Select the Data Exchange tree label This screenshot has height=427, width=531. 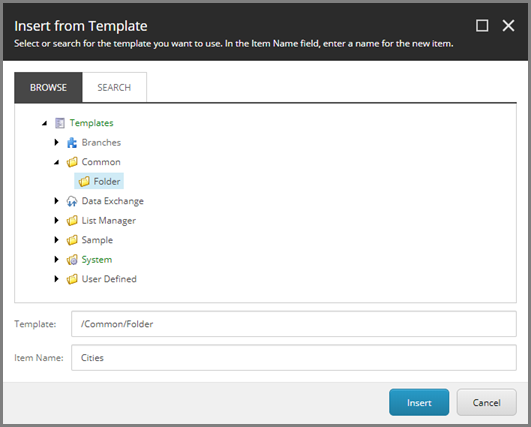coord(113,201)
